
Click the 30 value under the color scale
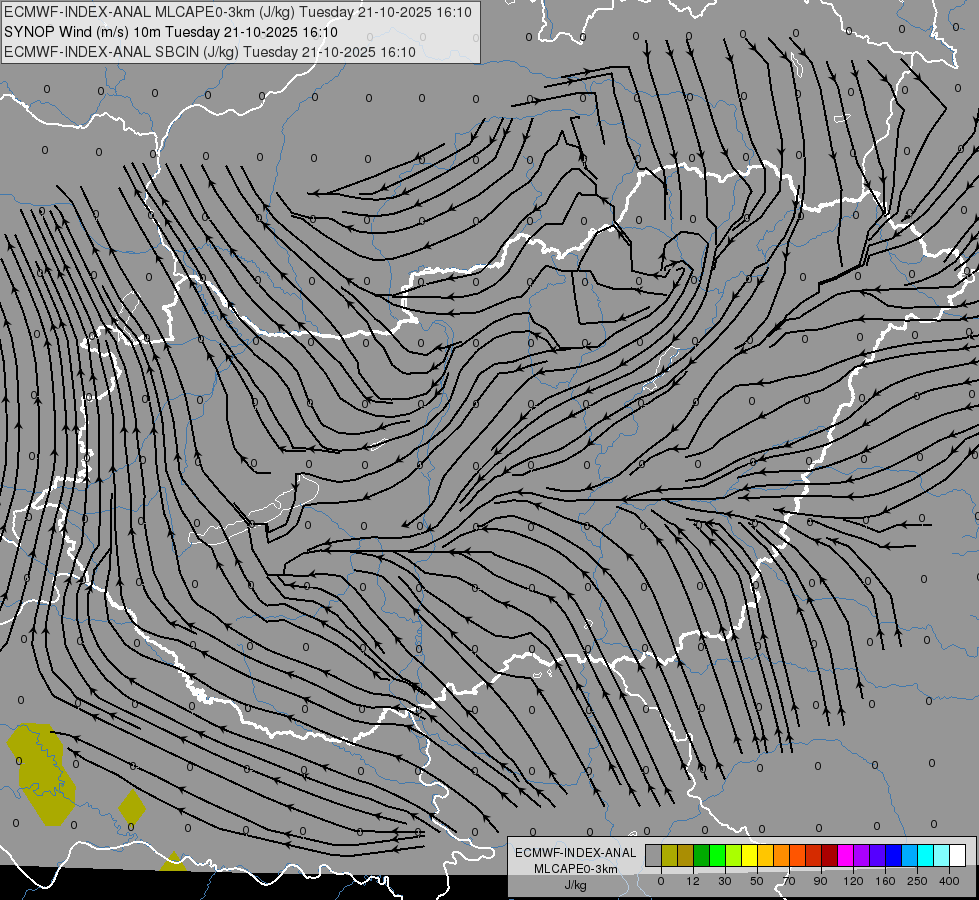[x=725, y=881]
